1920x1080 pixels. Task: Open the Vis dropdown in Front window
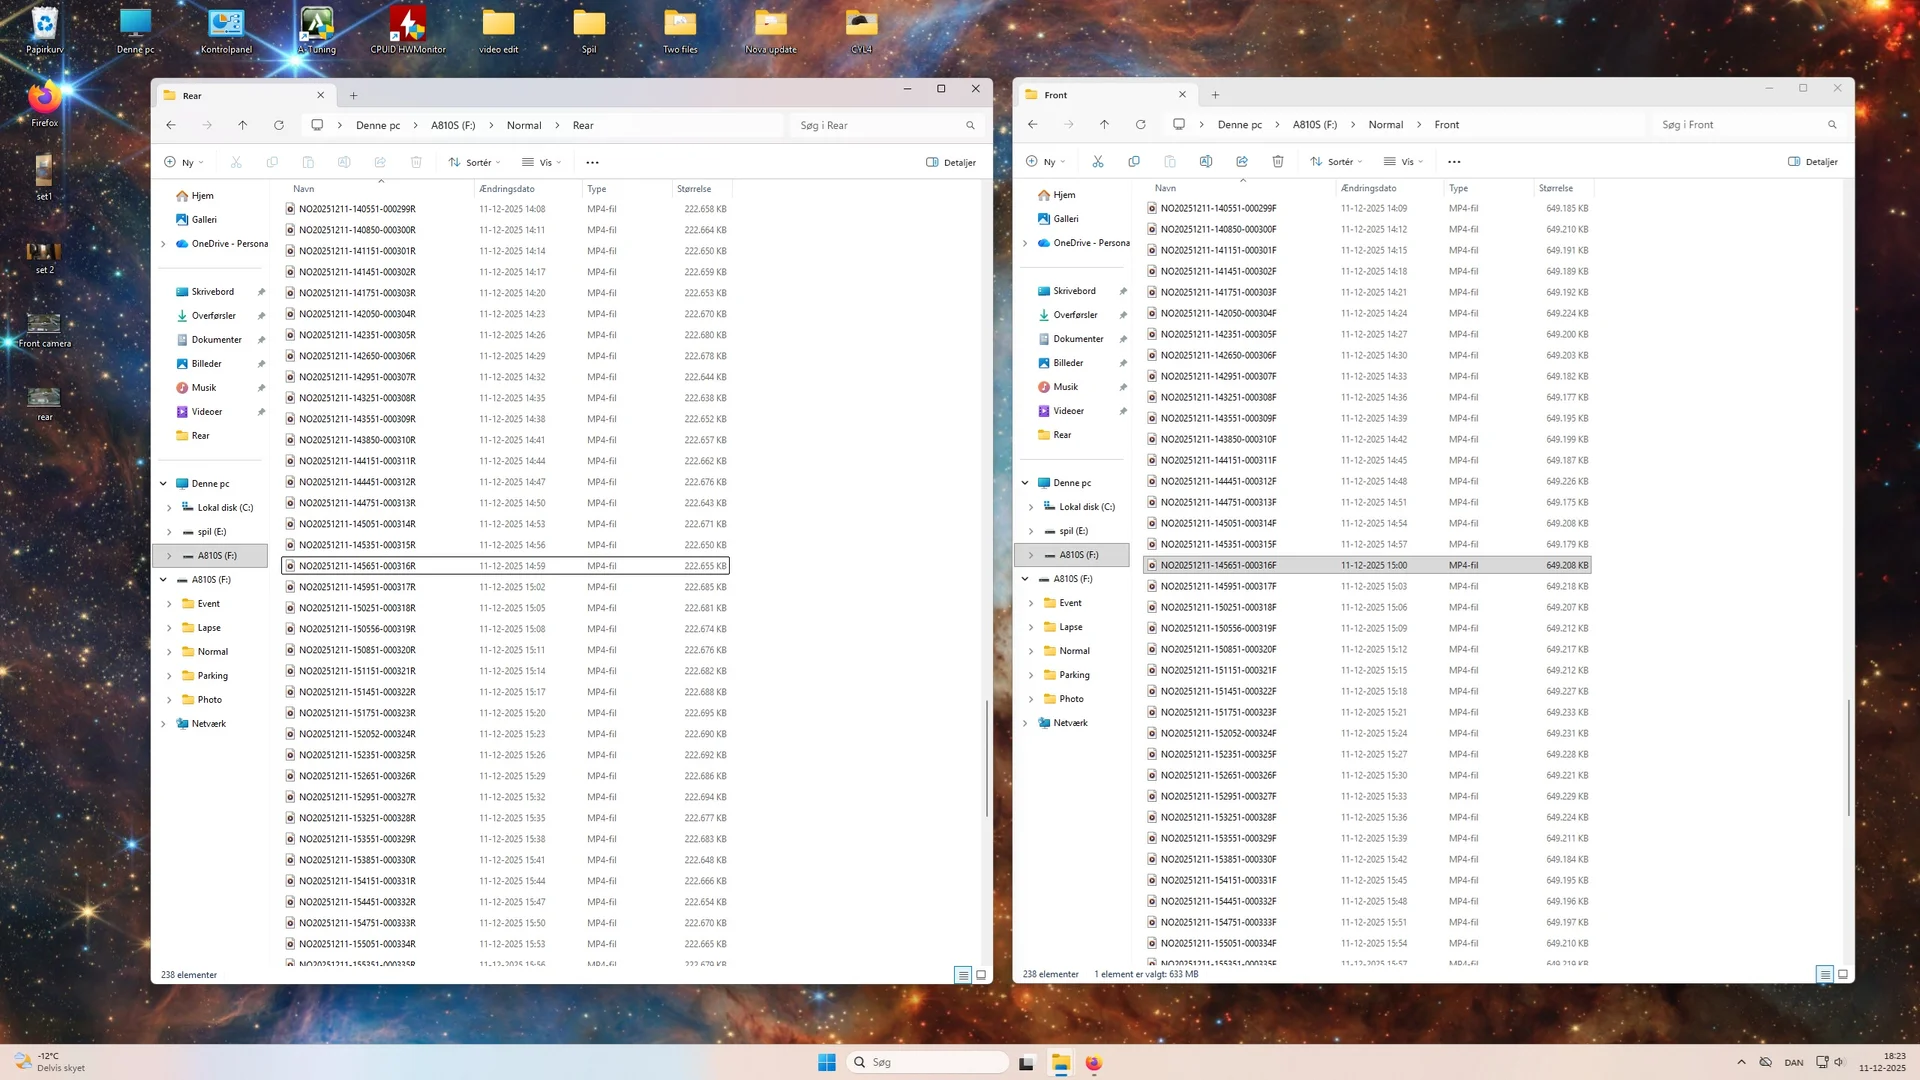1404,161
